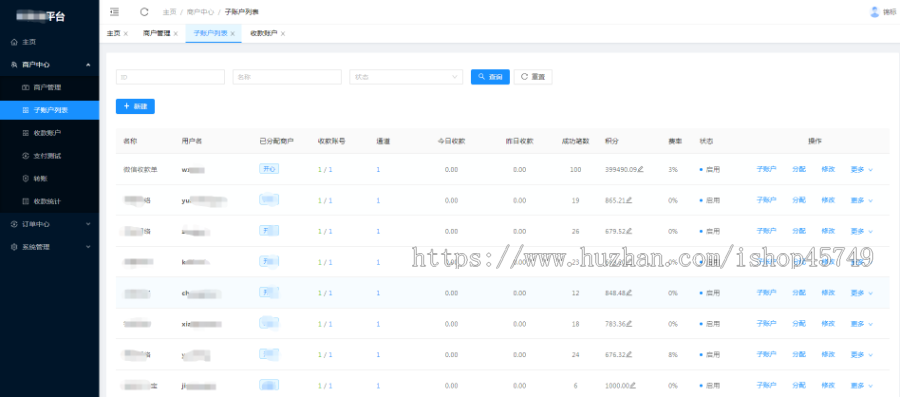Click the 新建 create button
This screenshot has height=397, width=900.
coord(135,106)
